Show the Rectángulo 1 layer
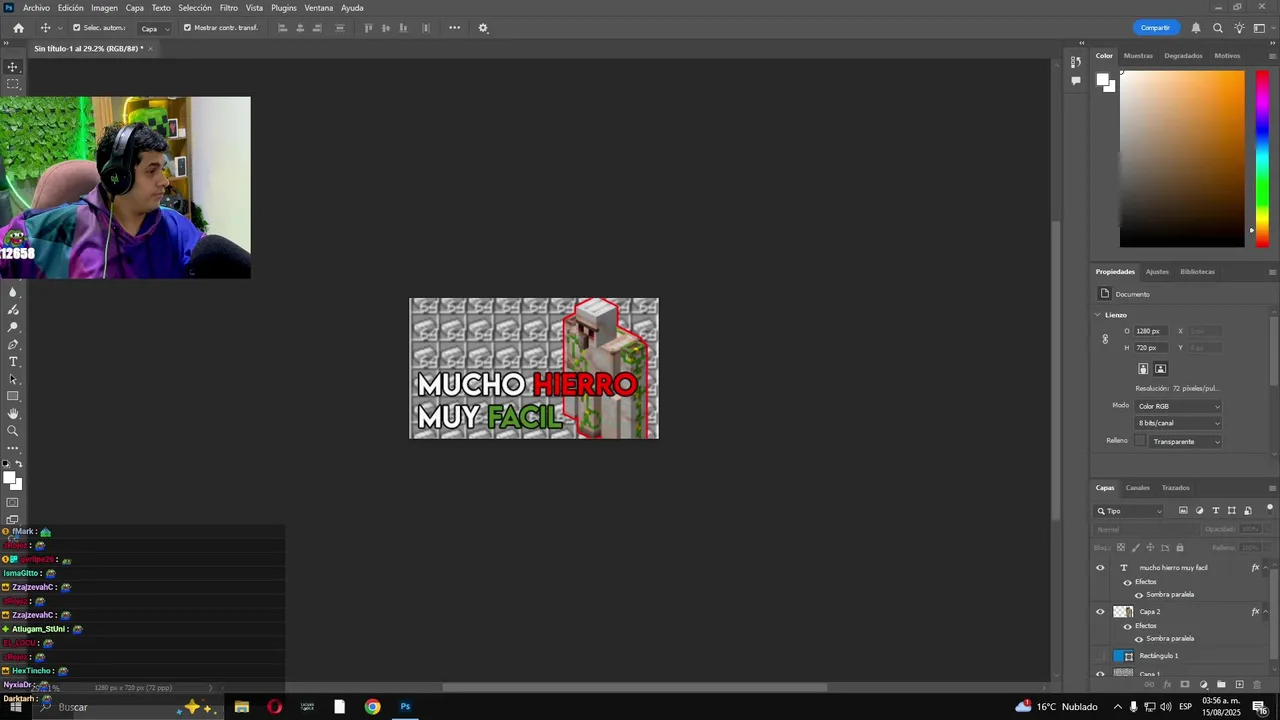 pos(1100,656)
